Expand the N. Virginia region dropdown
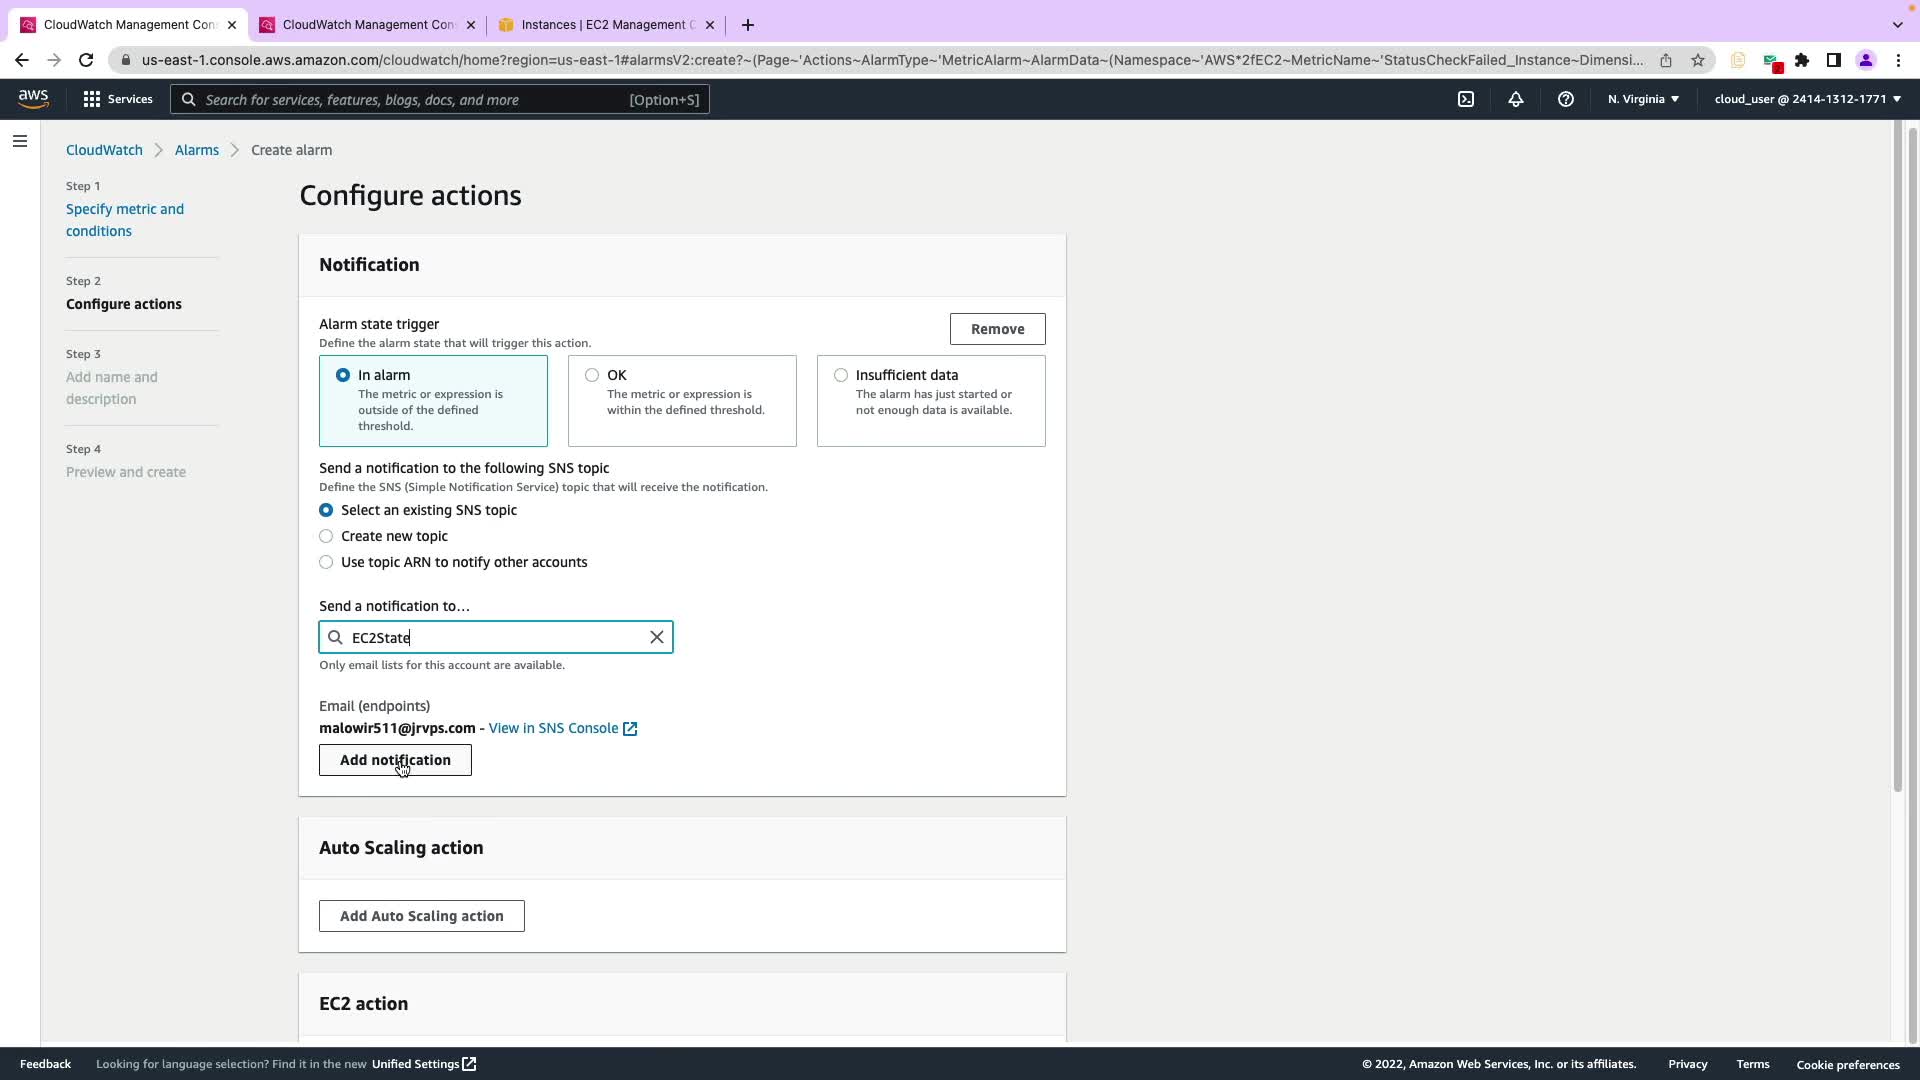Screen dimensions: 1920x1080 [1643, 99]
